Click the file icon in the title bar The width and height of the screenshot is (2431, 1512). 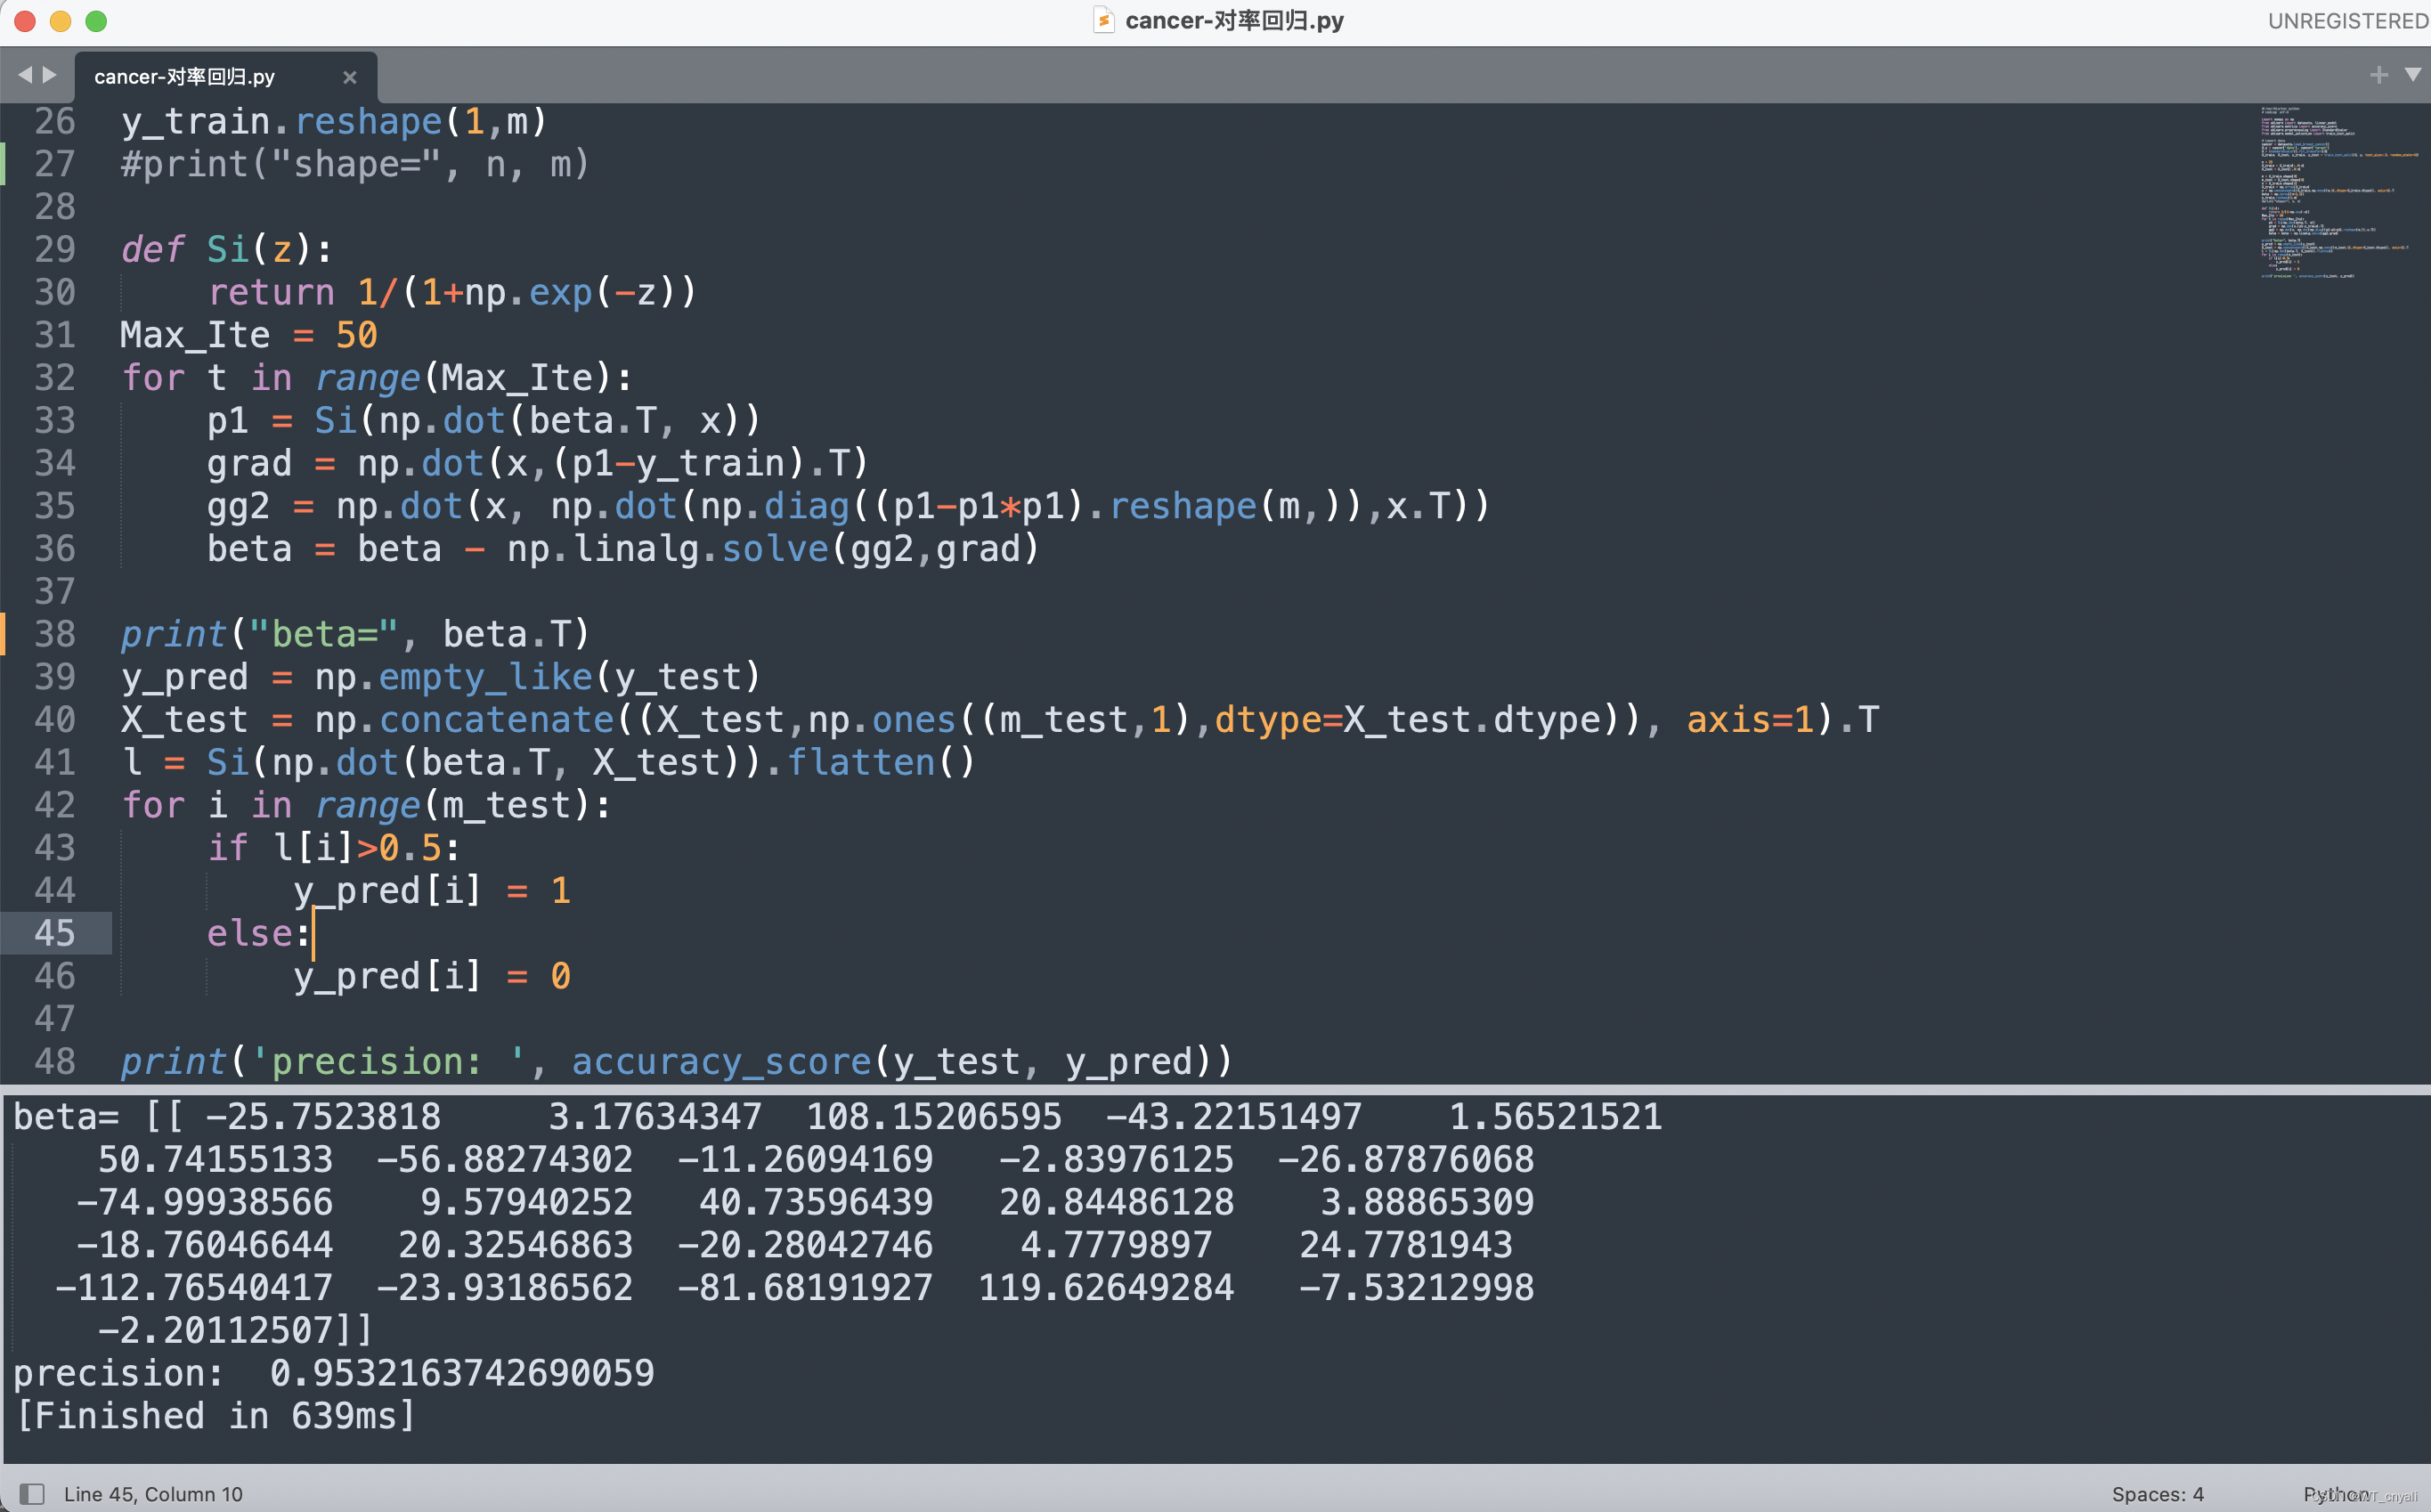(x=1103, y=20)
